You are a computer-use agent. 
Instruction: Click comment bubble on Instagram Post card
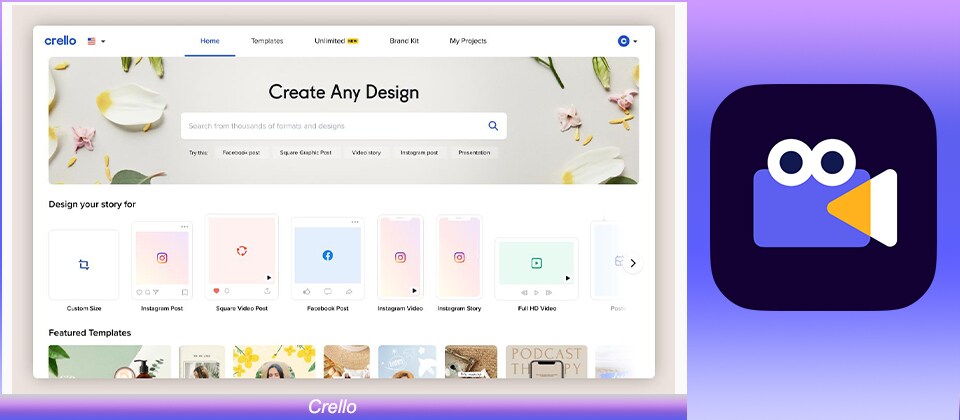[147, 292]
